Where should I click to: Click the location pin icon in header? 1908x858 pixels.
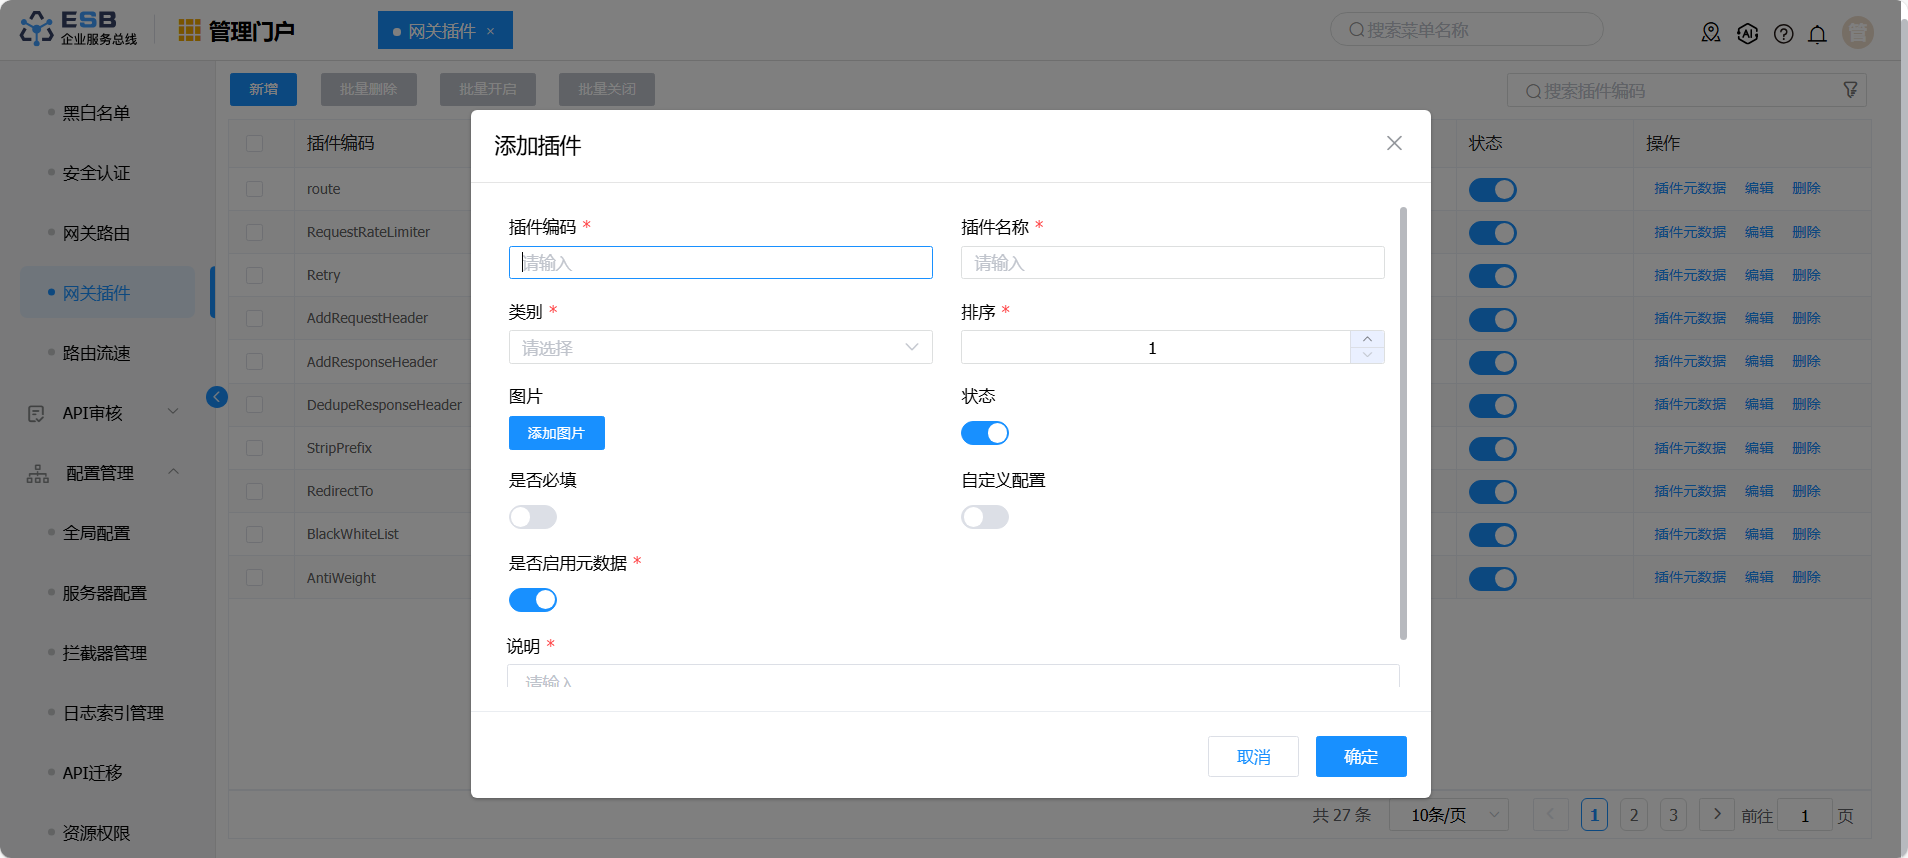click(1711, 33)
